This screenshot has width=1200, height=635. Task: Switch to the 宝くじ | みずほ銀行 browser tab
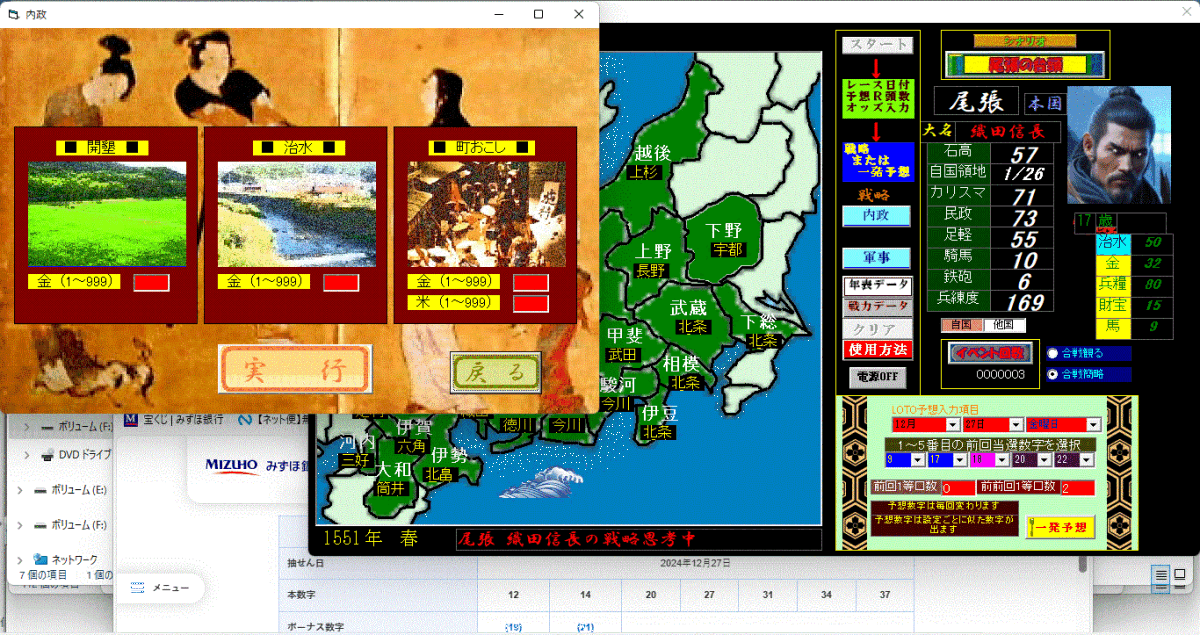pos(175,419)
